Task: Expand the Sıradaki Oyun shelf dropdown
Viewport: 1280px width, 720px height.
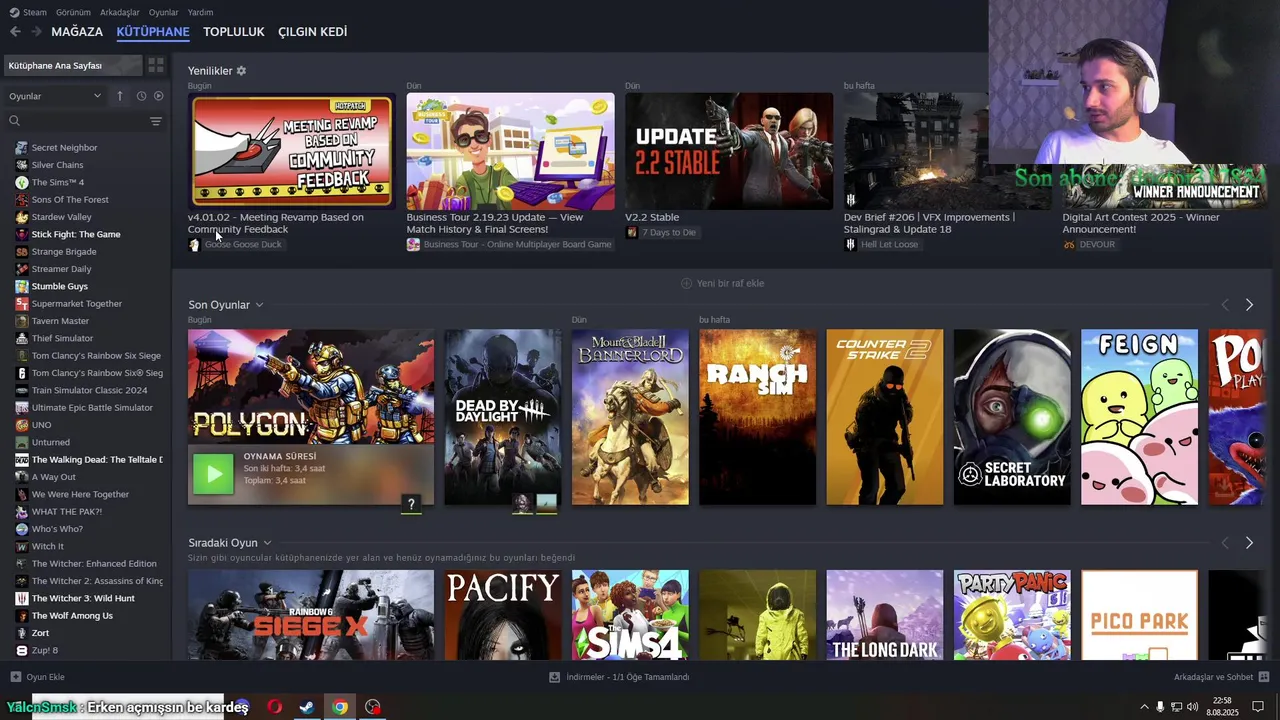Action: [267, 543]
